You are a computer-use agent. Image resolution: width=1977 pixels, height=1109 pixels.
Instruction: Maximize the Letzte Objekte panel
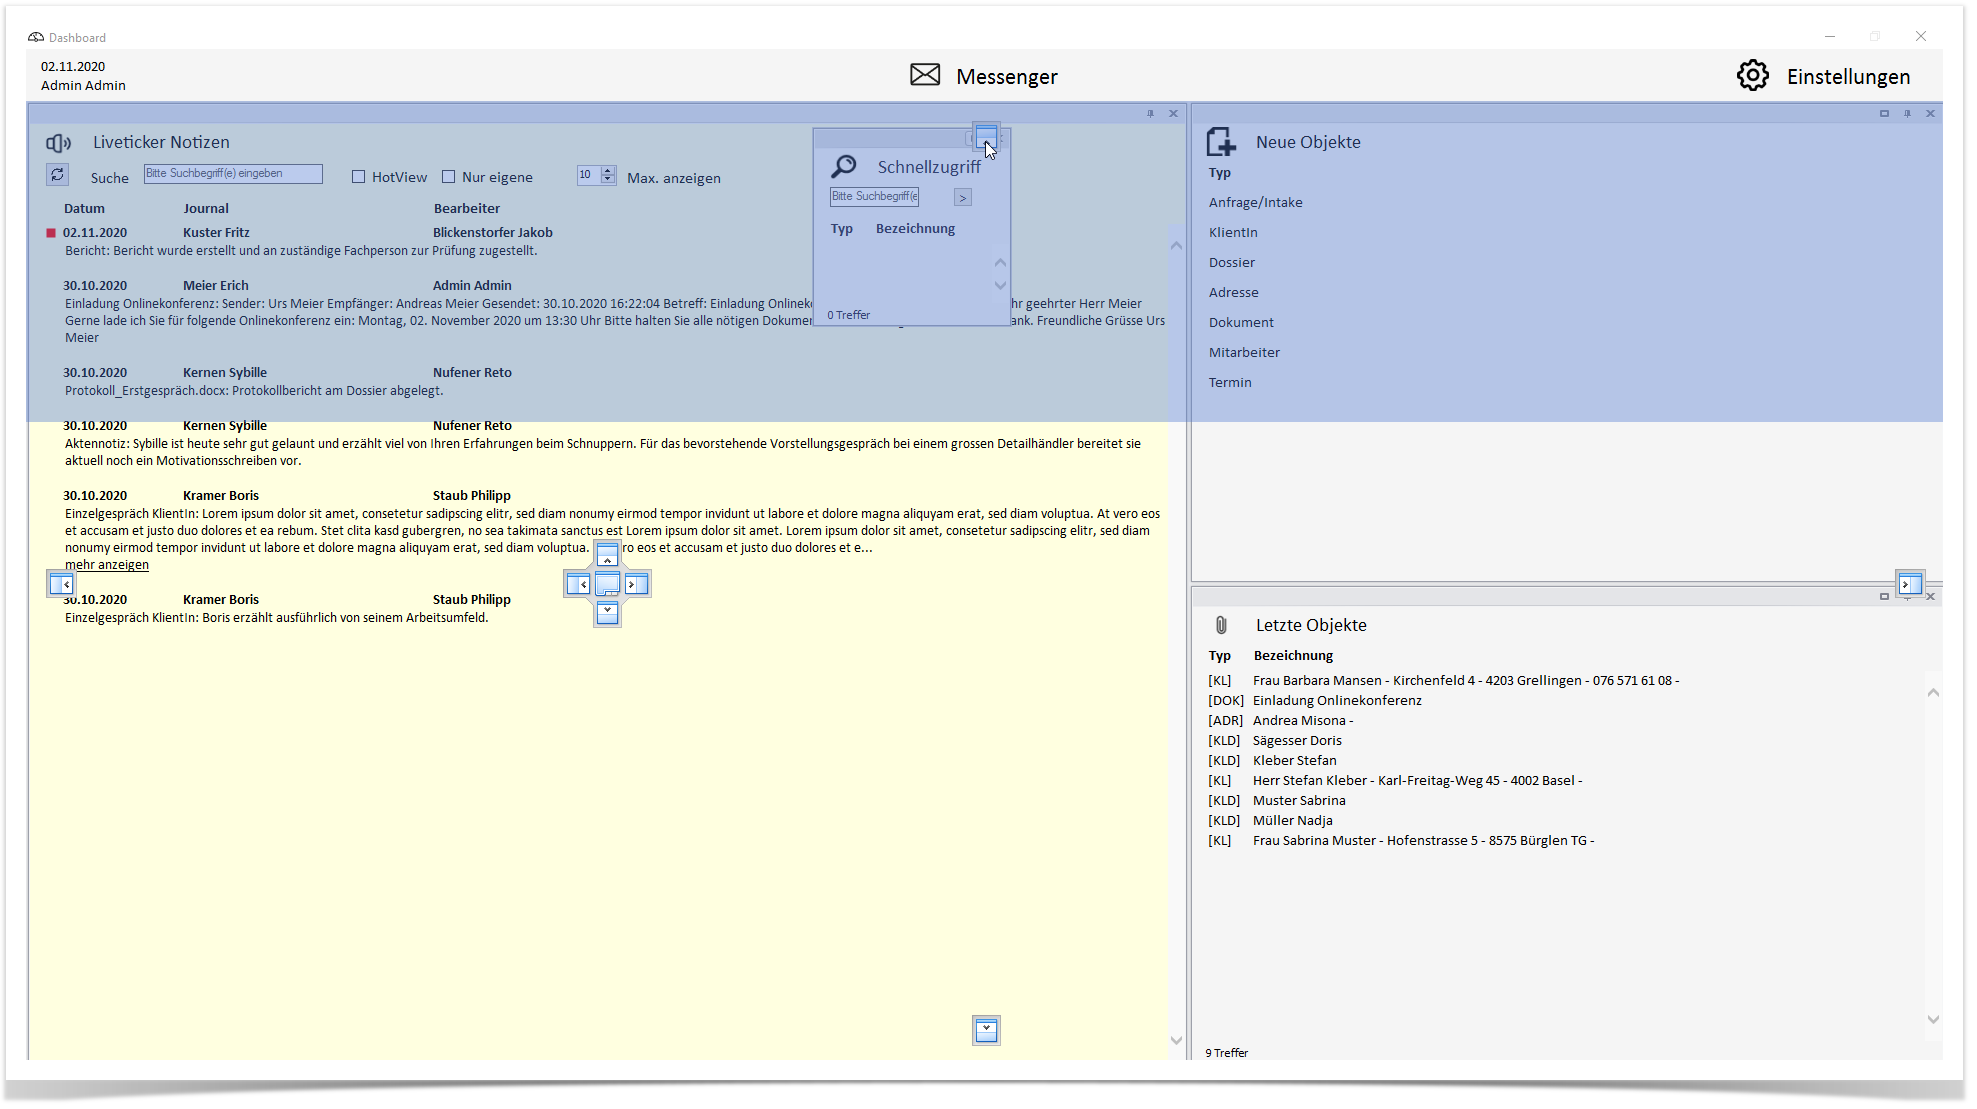pos(1884,596)
